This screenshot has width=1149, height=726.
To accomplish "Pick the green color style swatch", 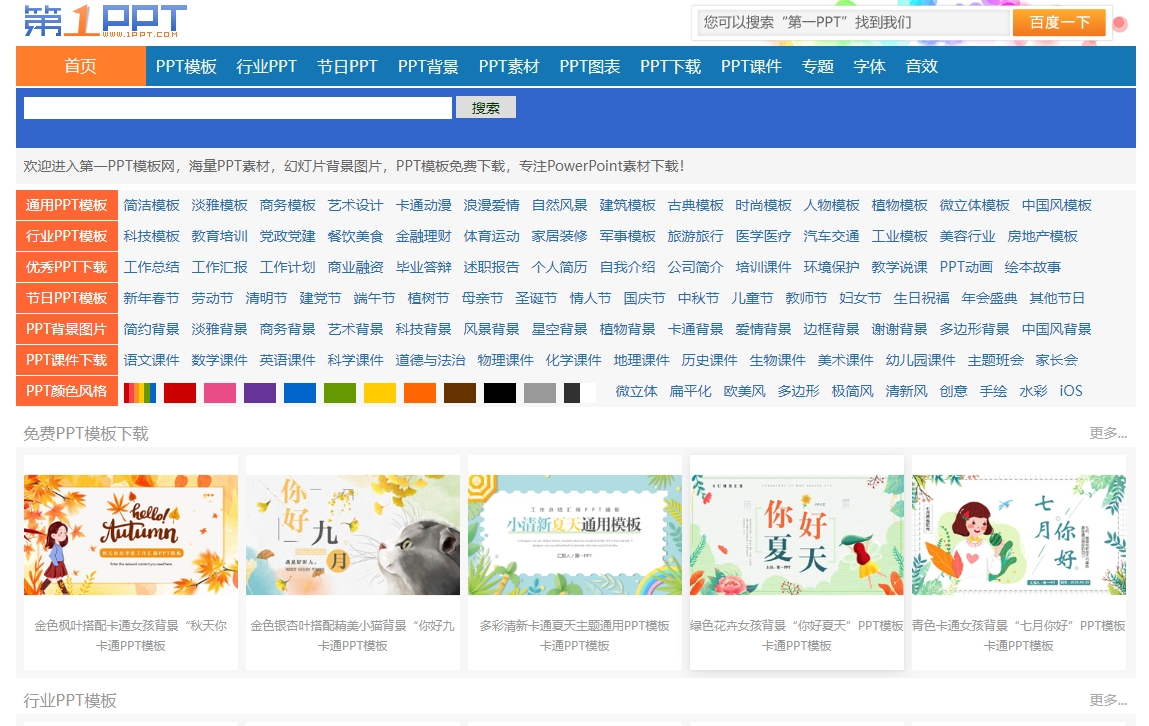I will pos(340,392).
